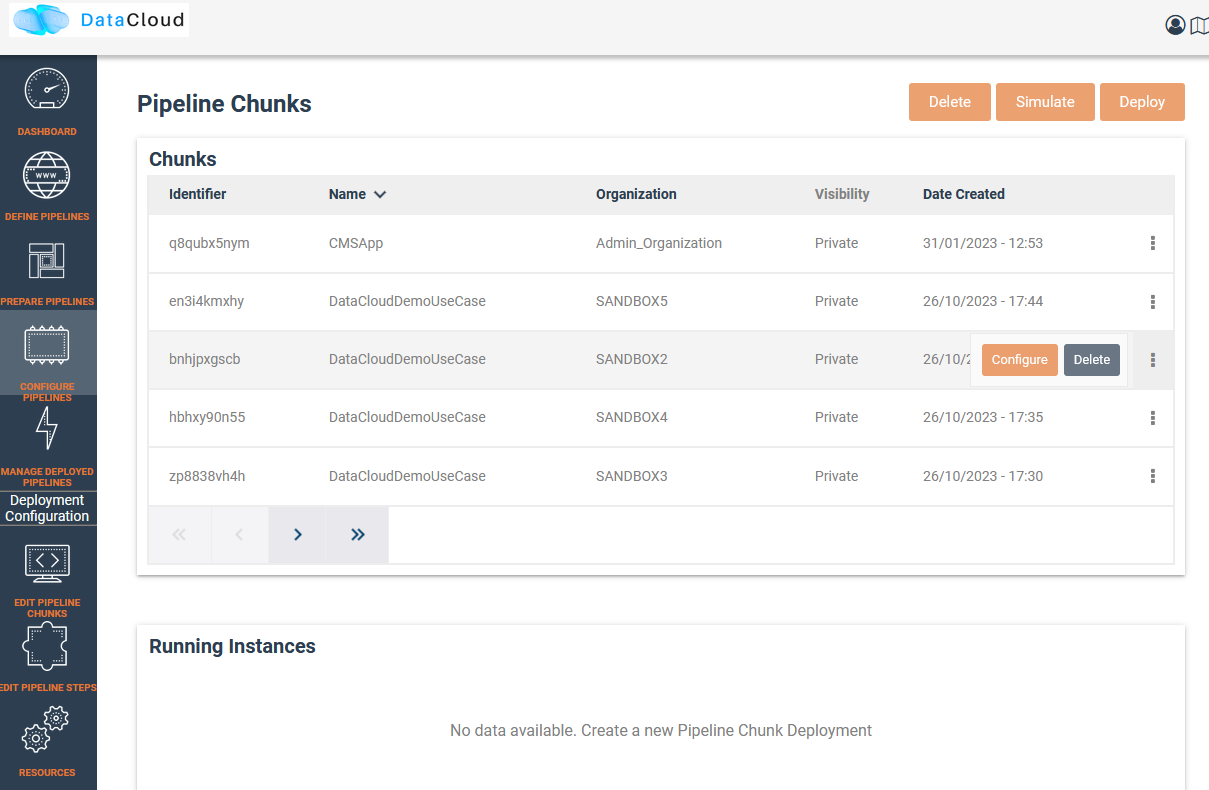The image size is (1209, 790).
Task: Click the Date Created column header
Action: 964,194
